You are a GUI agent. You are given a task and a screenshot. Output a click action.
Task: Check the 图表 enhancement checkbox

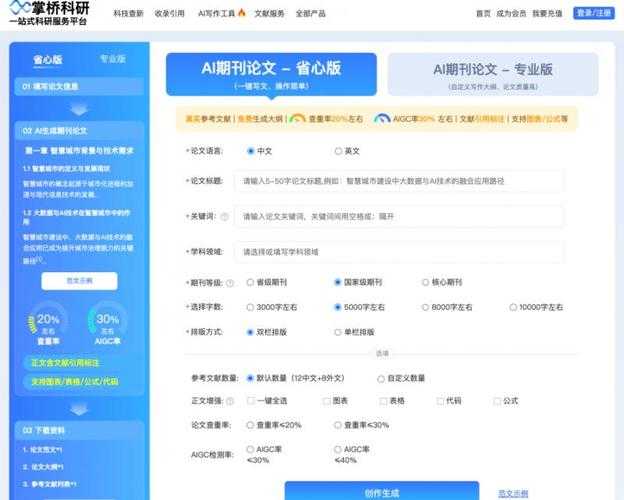point(326,401)
